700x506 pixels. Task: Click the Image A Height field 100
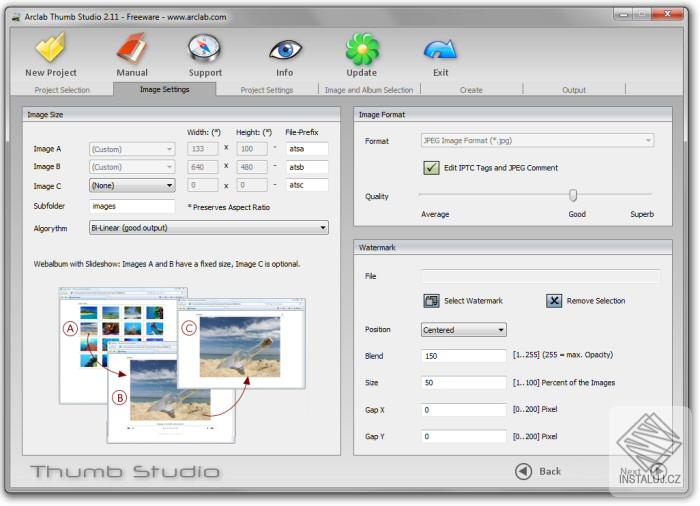point(252,149)
